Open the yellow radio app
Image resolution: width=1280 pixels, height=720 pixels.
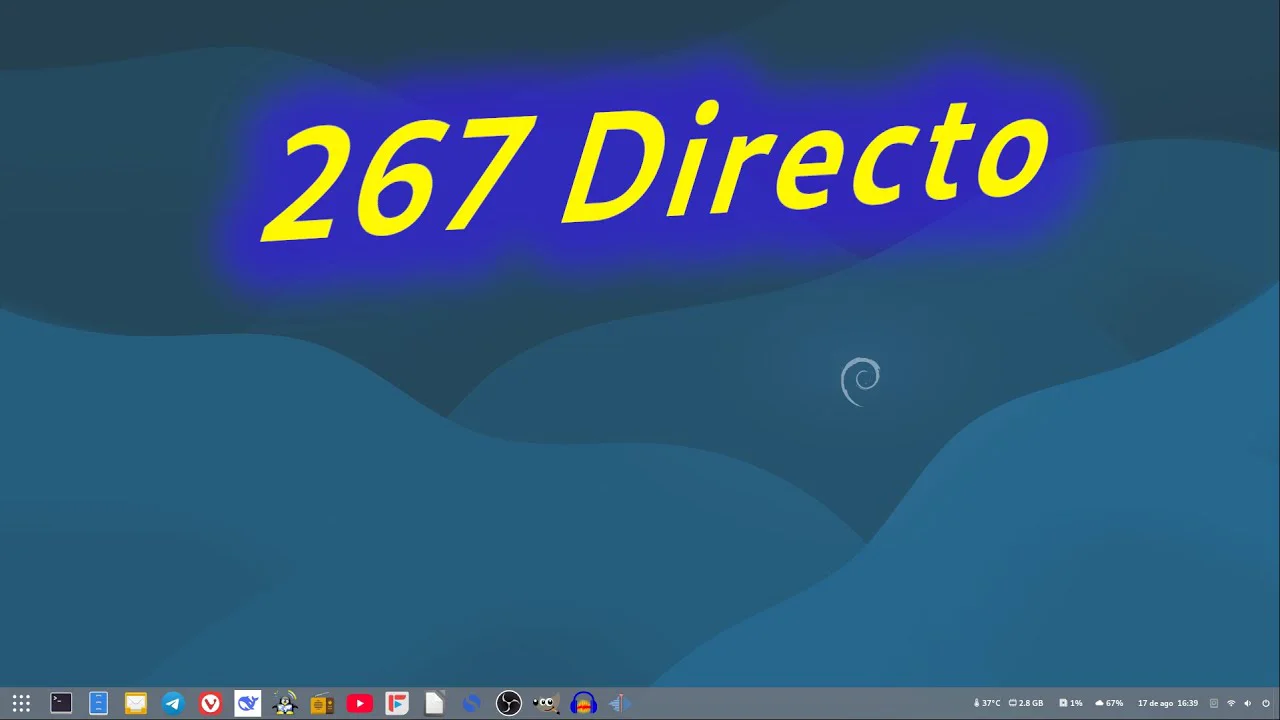tap(322, 704)
